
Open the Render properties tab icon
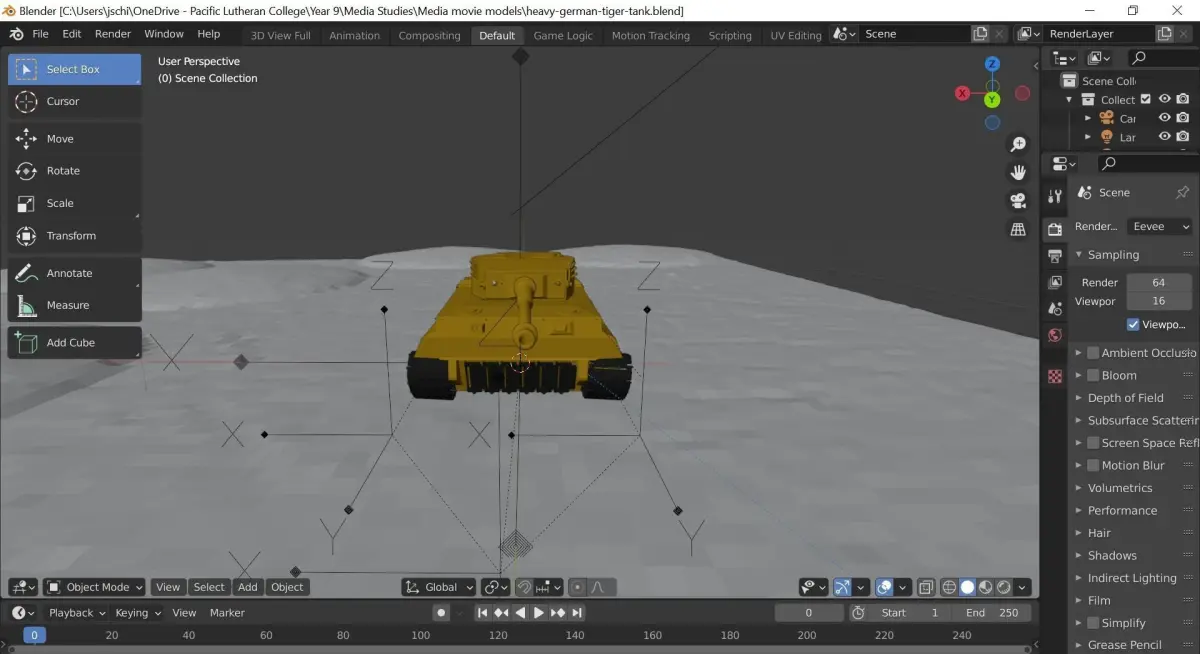pos(1054,229)
